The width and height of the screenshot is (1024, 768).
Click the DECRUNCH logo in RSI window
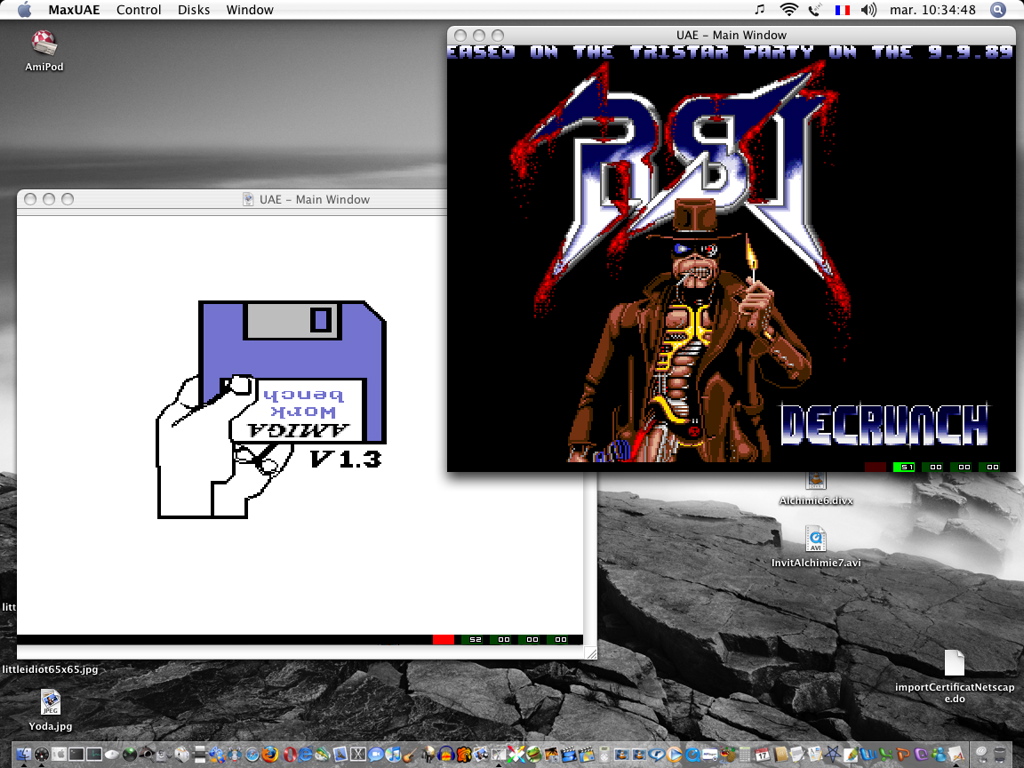tap(884, 424)
